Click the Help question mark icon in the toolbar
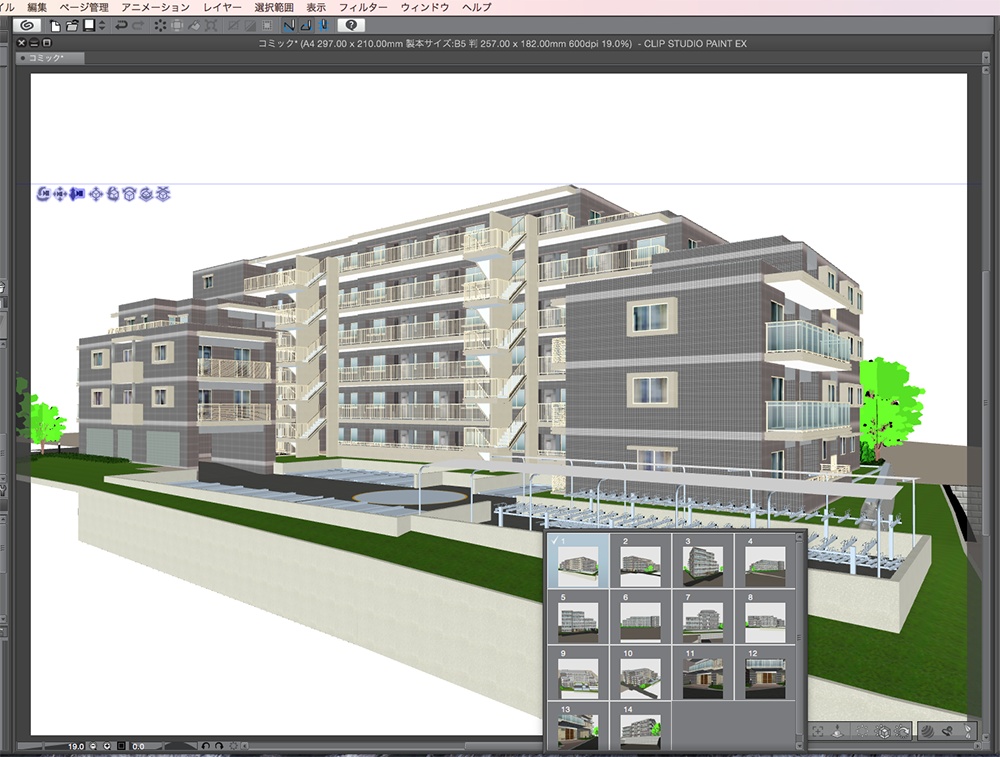This screenshot has width=1000, height=757. (x=352, y=27)
